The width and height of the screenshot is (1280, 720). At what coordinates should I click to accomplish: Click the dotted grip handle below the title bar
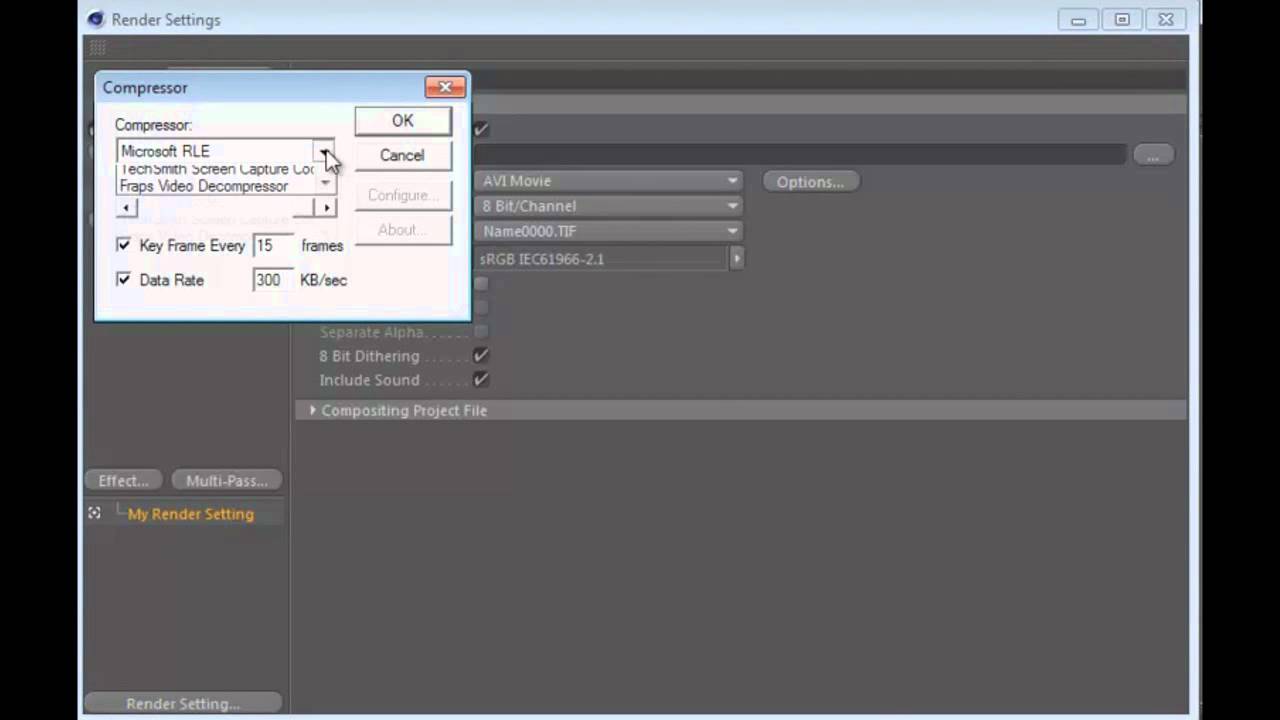point(98,47)
